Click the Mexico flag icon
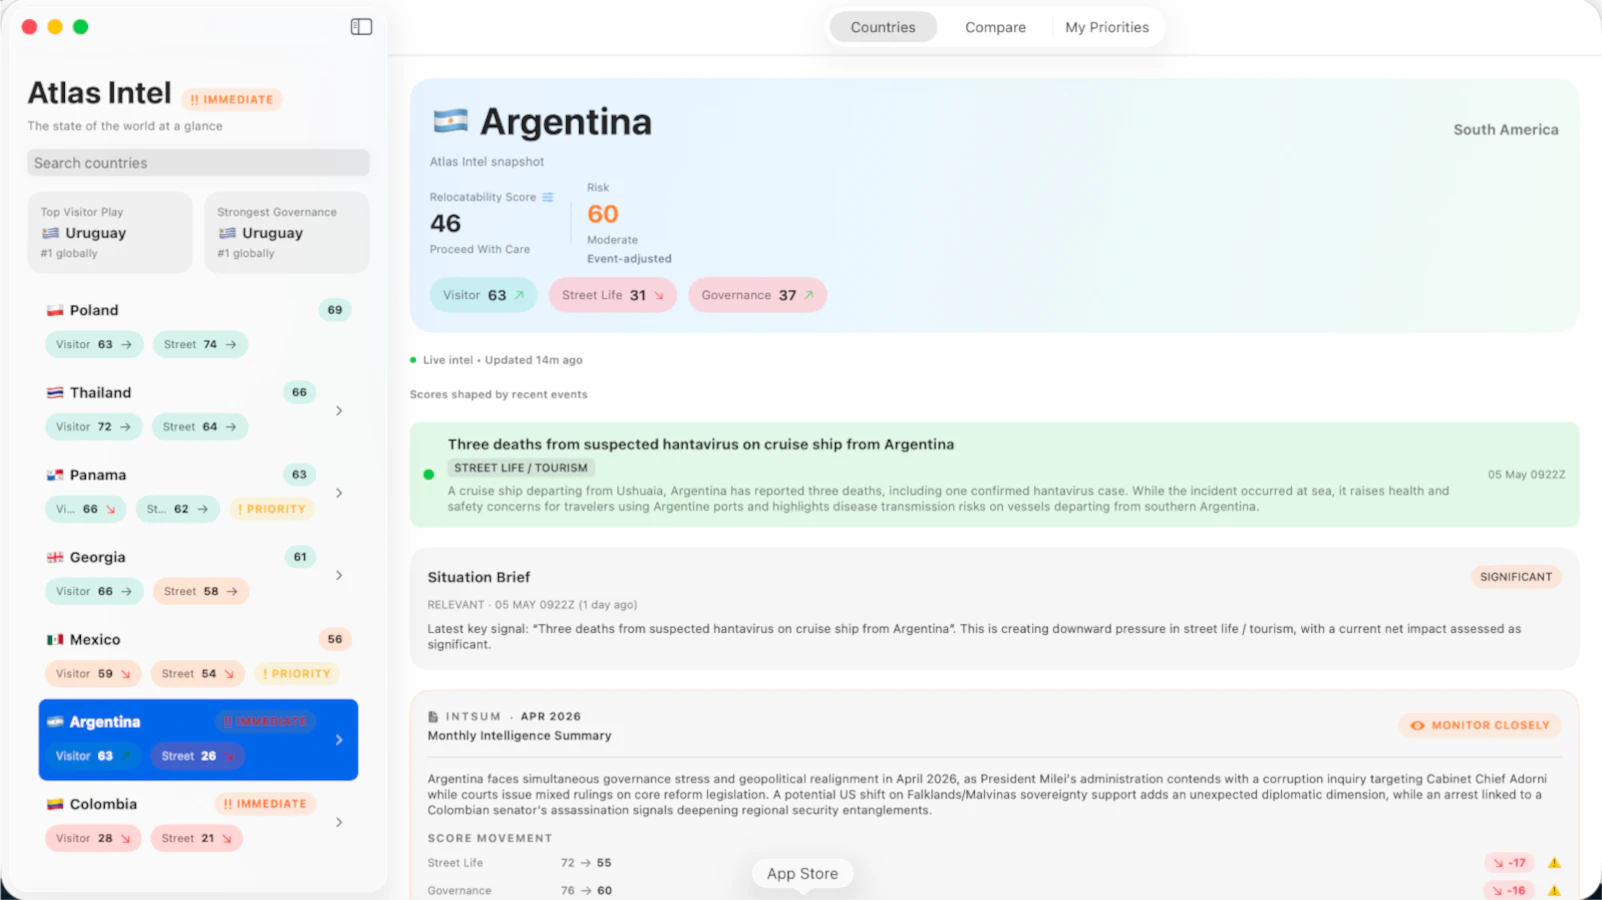This screenshot has height=900, width=1602. click(55, 639)
